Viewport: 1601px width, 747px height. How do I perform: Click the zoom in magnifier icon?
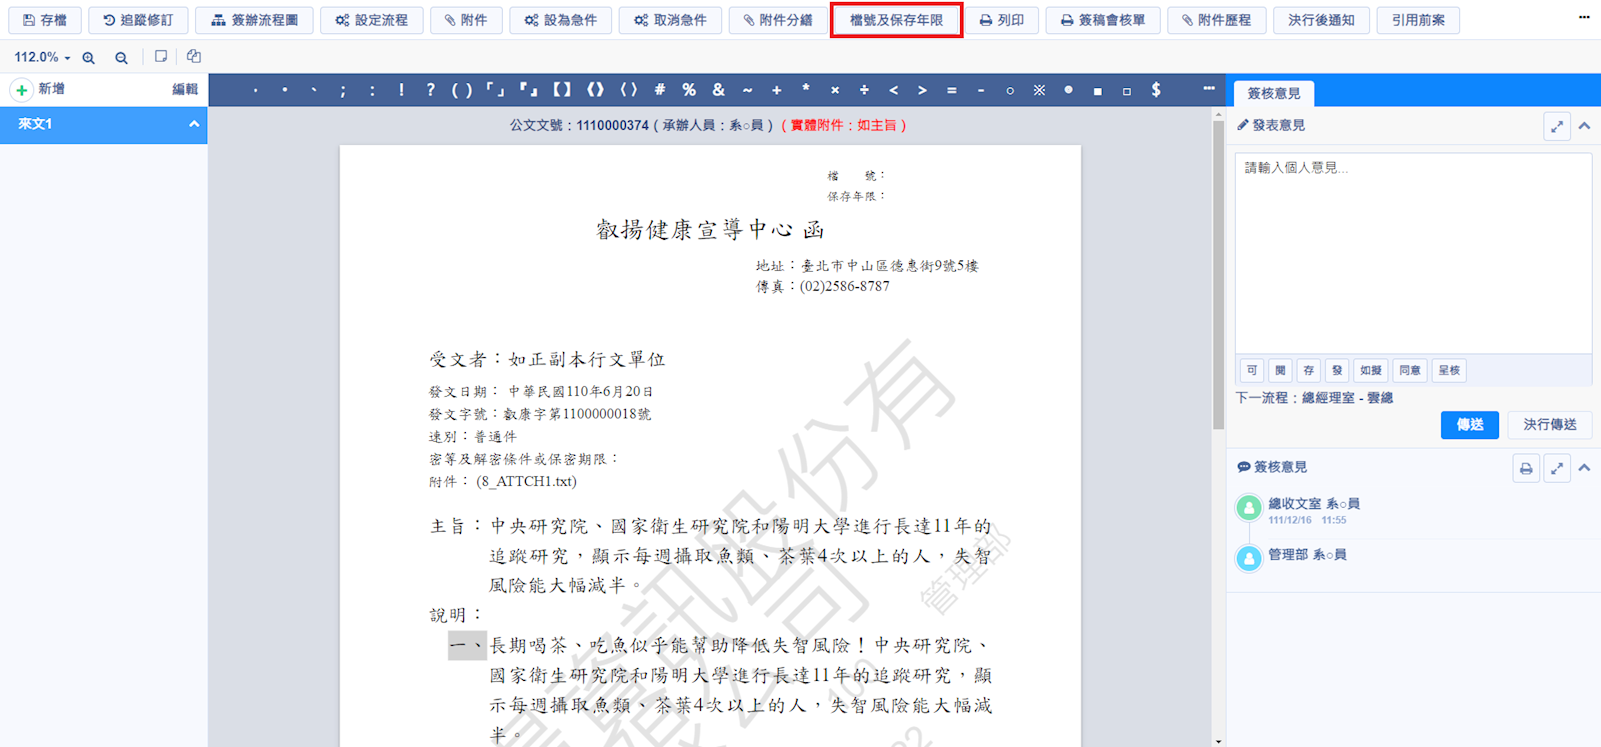(89, 58)
